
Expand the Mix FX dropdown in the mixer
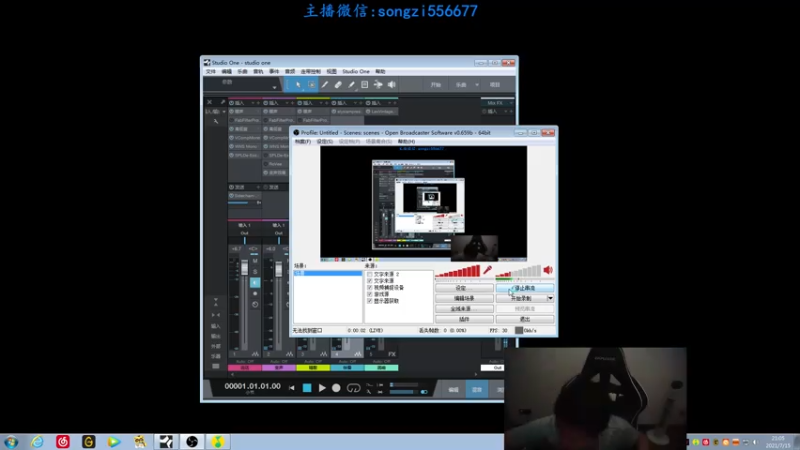coord(511,103)
